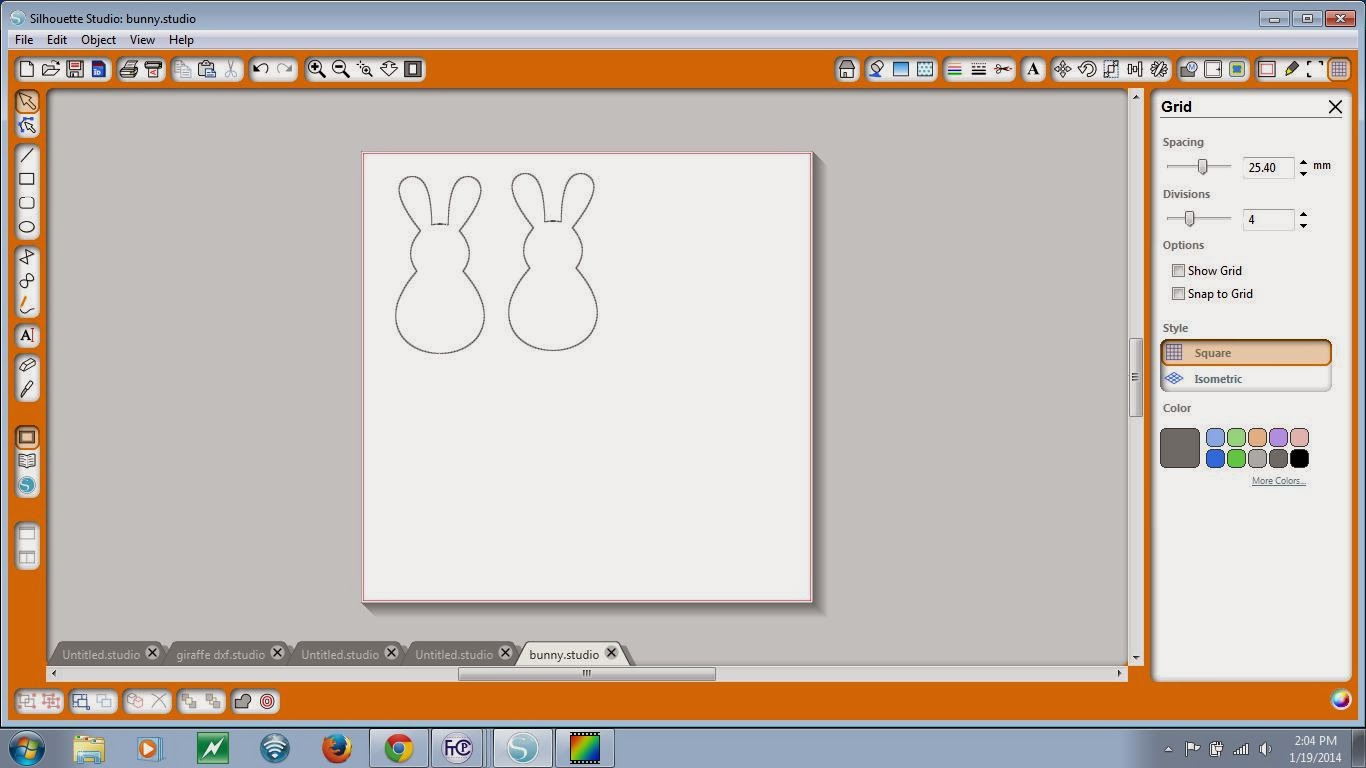Image resolution: width=1366 pixels, height=768 pixels.
Task: Choose the Draw an Ellipse tool
Action: pos(27,227)
